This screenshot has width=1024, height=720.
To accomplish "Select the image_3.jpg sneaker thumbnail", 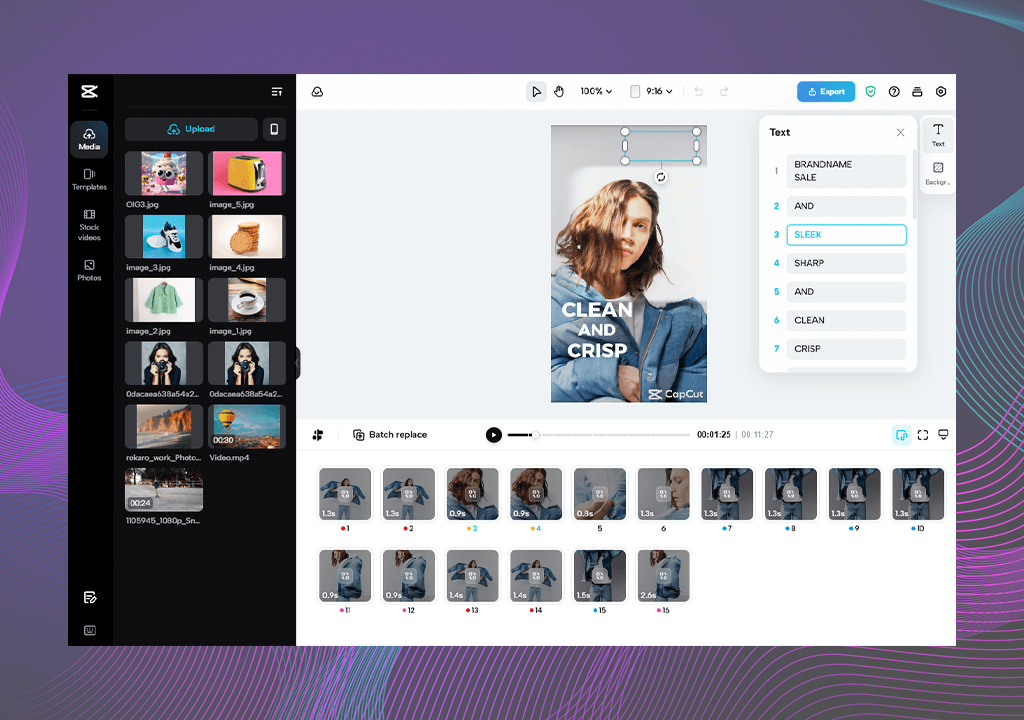I will 164,237.
